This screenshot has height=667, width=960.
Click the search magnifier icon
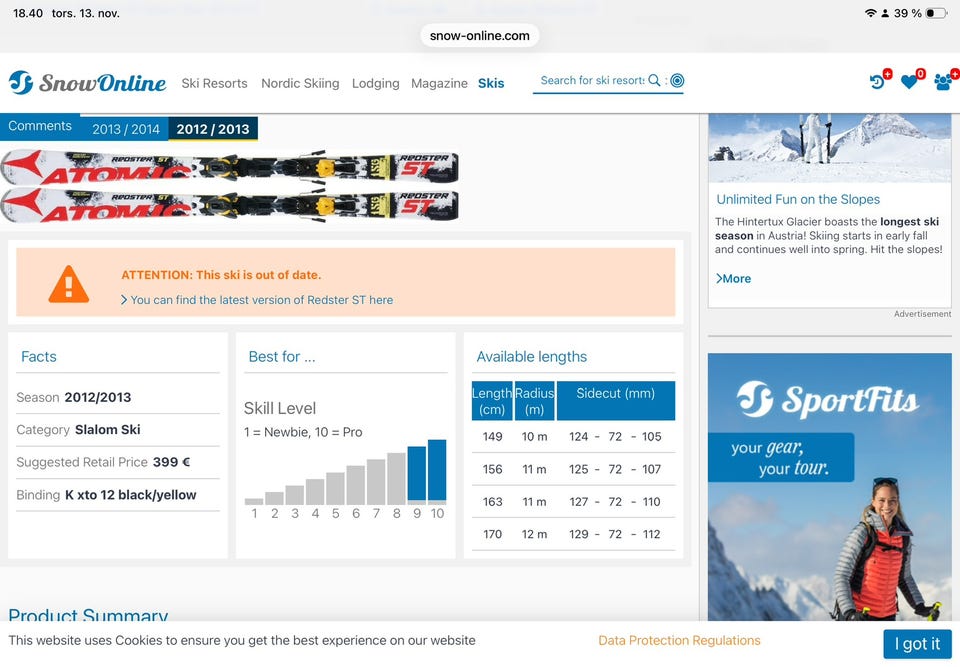tap(654, 80)
